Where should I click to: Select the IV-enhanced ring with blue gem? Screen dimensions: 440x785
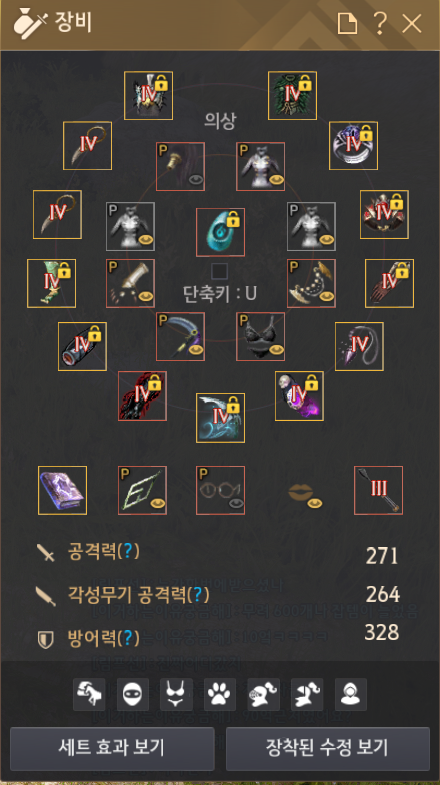click(x=353, y=146)
